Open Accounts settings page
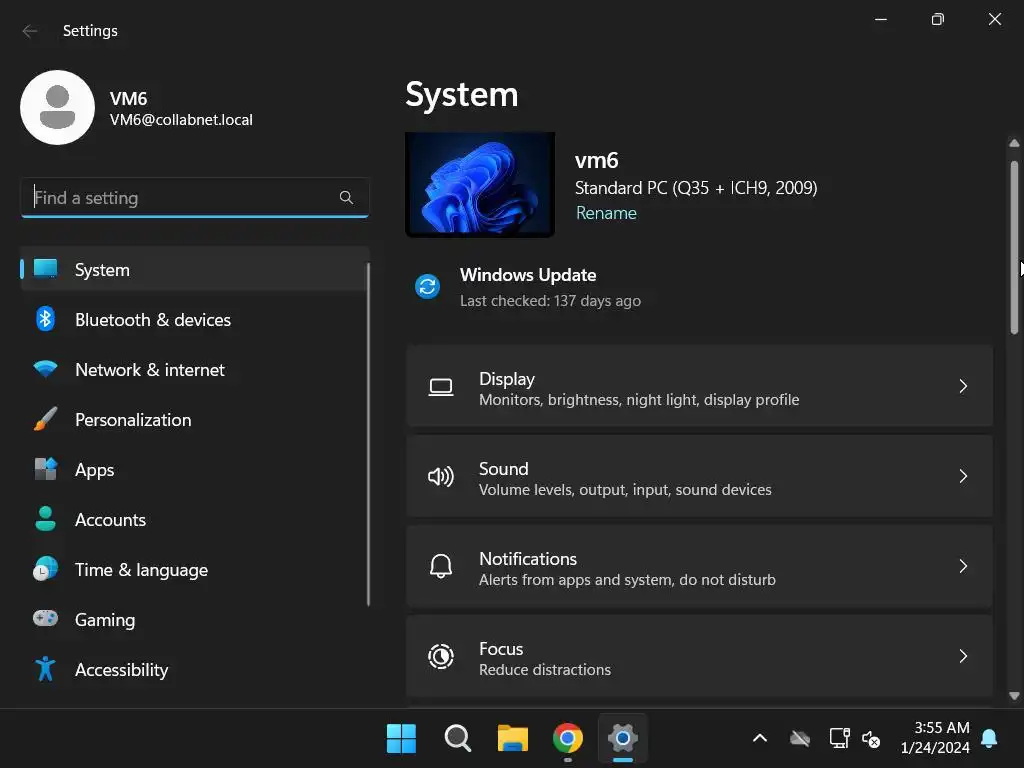Viewport: 1024px width, 768px height. coord(195,520)
